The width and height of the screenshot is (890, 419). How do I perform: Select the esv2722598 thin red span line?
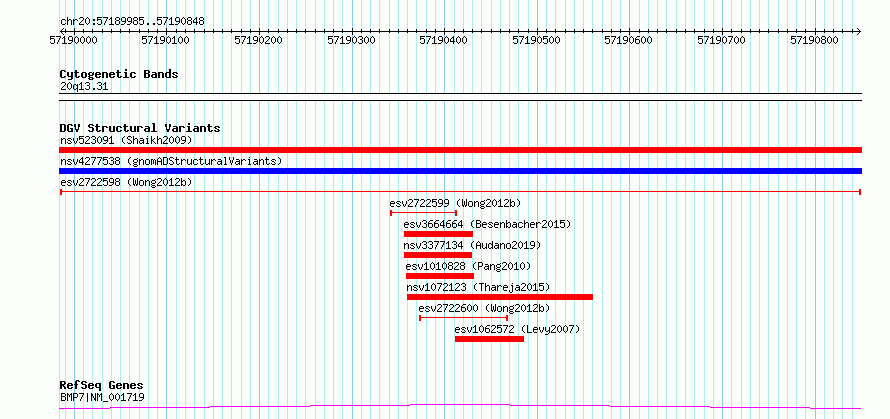coord(460,192)
